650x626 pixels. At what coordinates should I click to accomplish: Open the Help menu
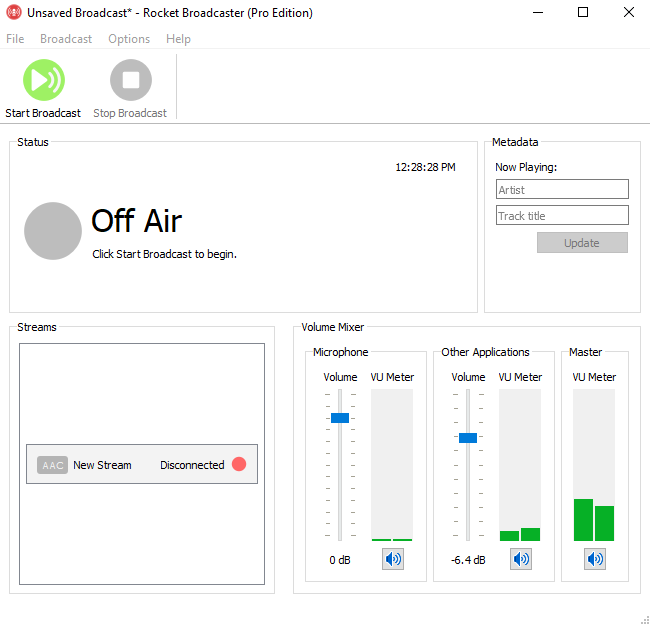click(x=178, y=39)
